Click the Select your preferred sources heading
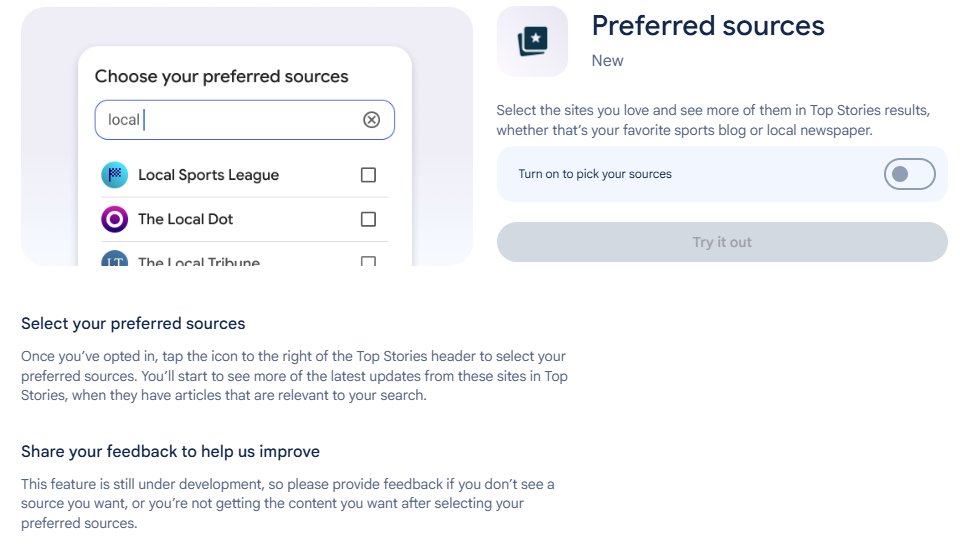Screen dimensions: 960x555 (x=133, y=323)
